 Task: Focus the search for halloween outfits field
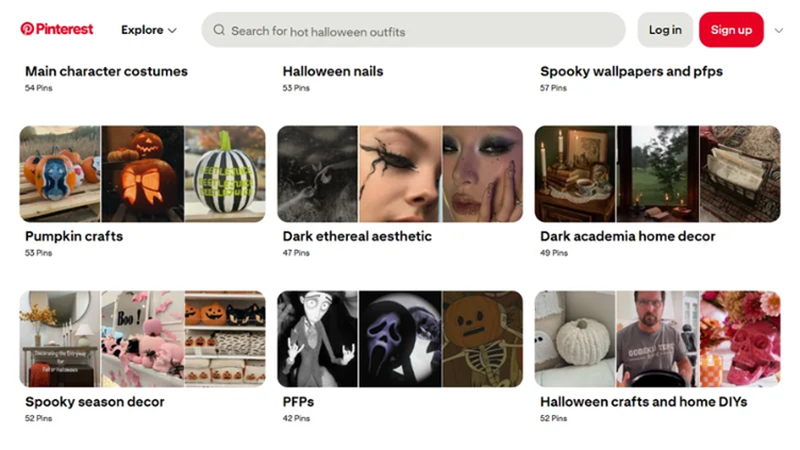tap(413, 30)
